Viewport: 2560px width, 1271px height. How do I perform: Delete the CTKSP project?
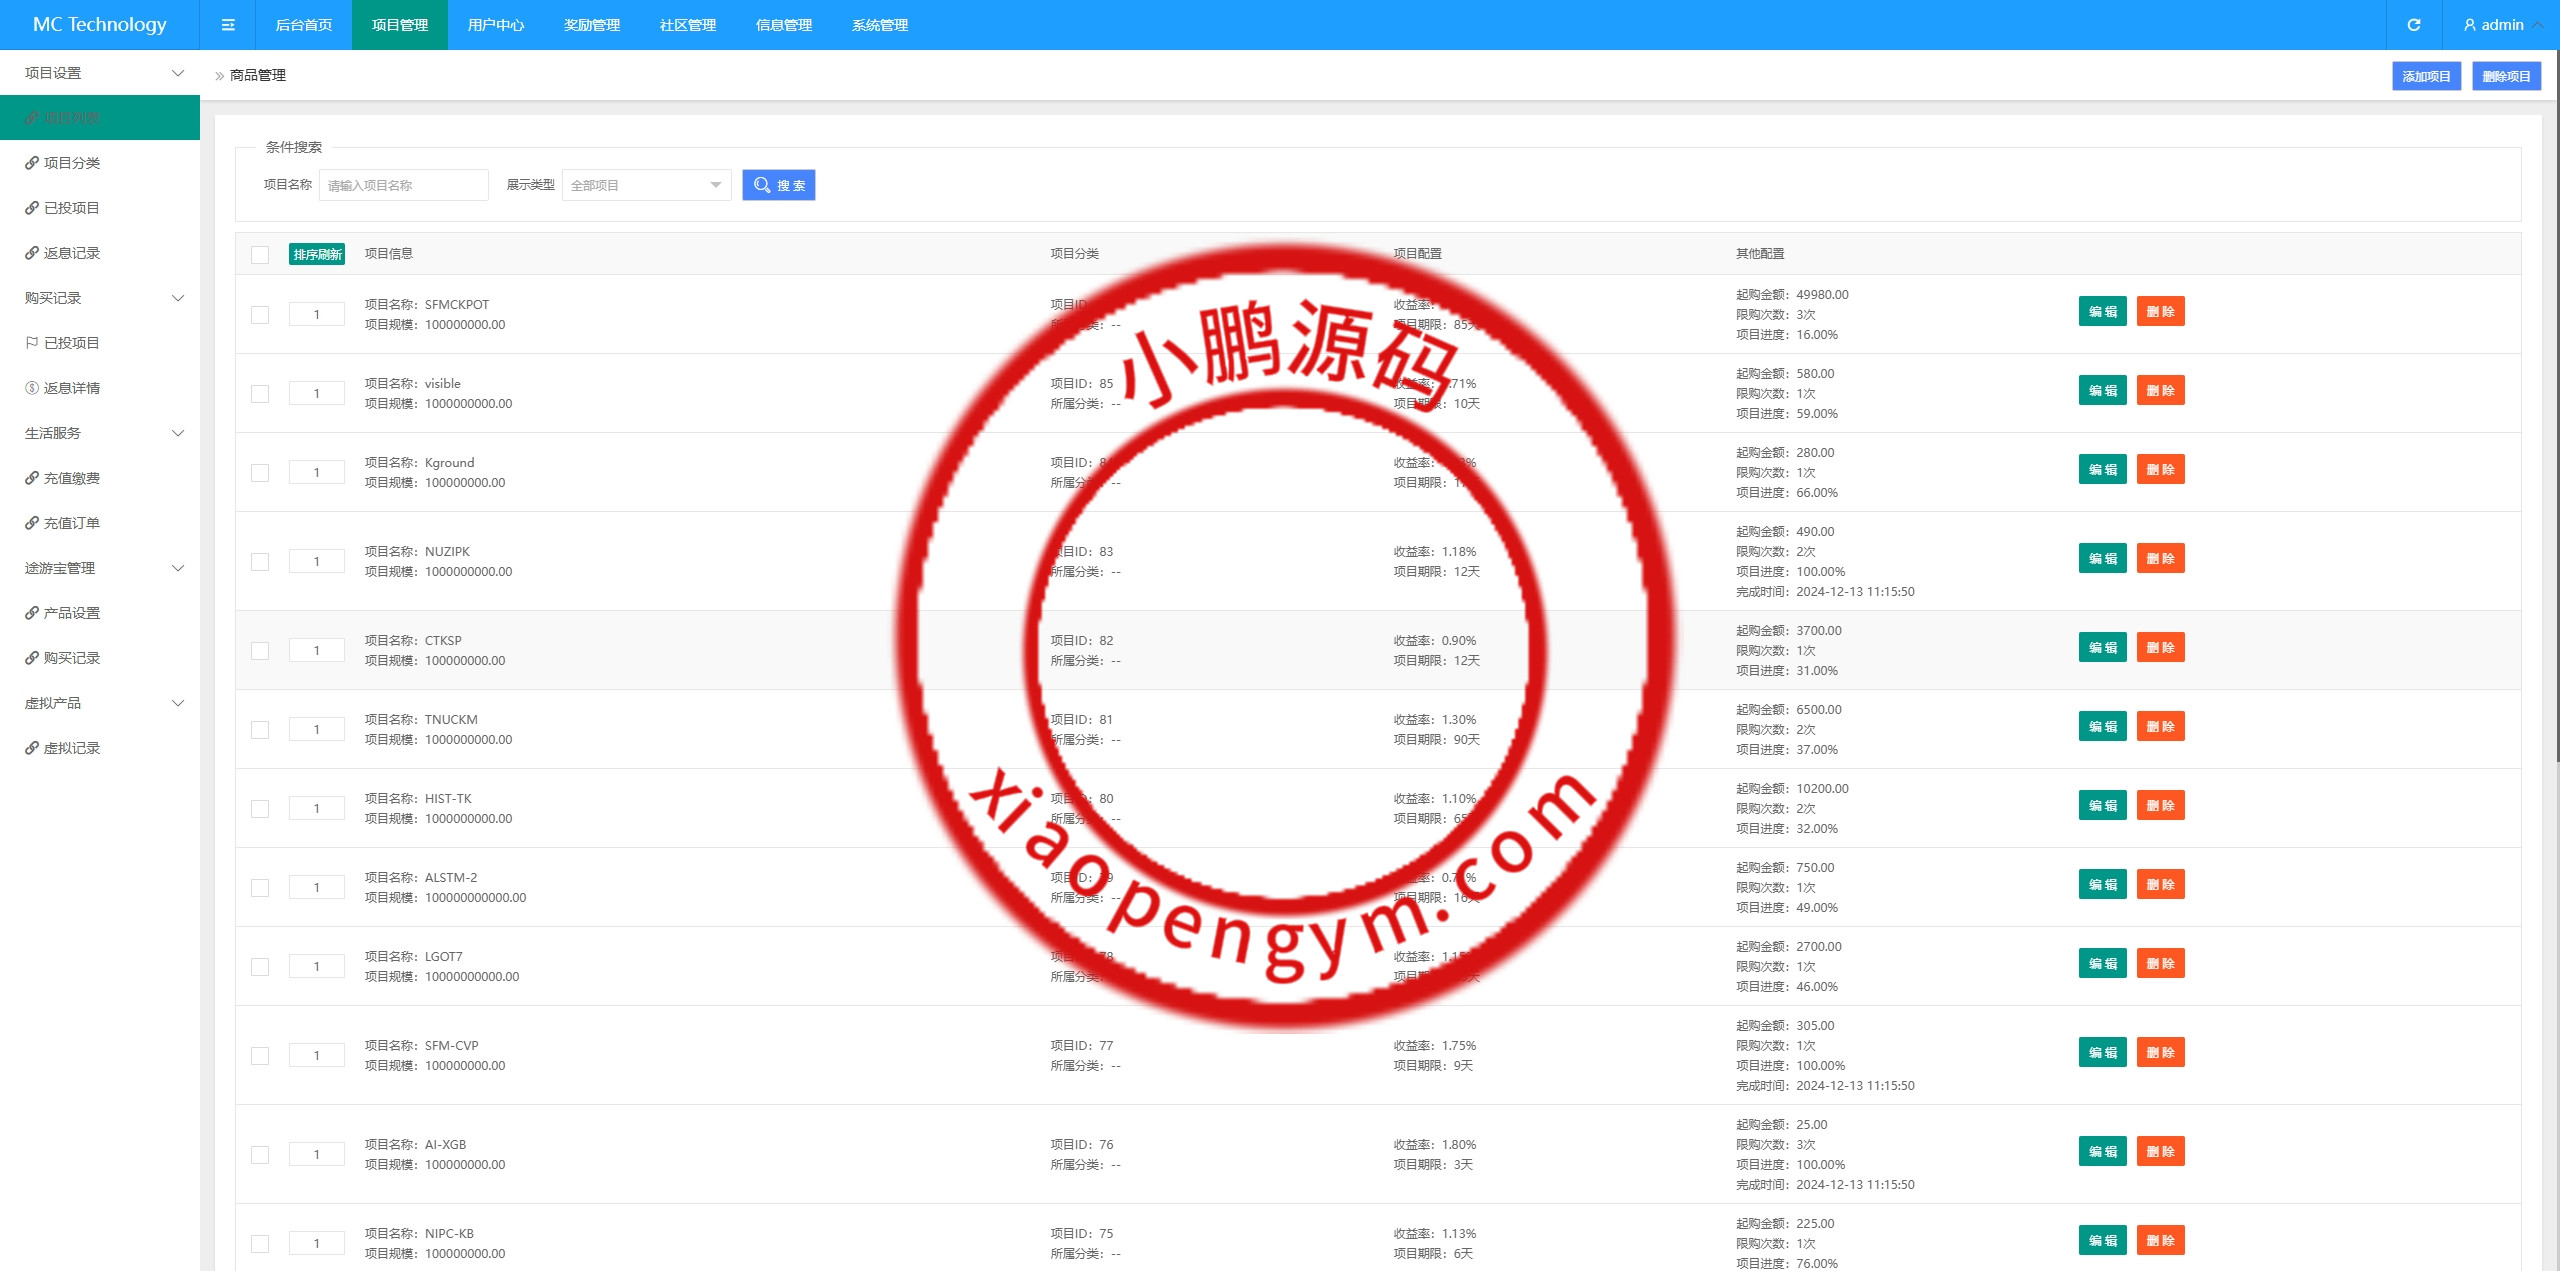[x=2160, y=647]
